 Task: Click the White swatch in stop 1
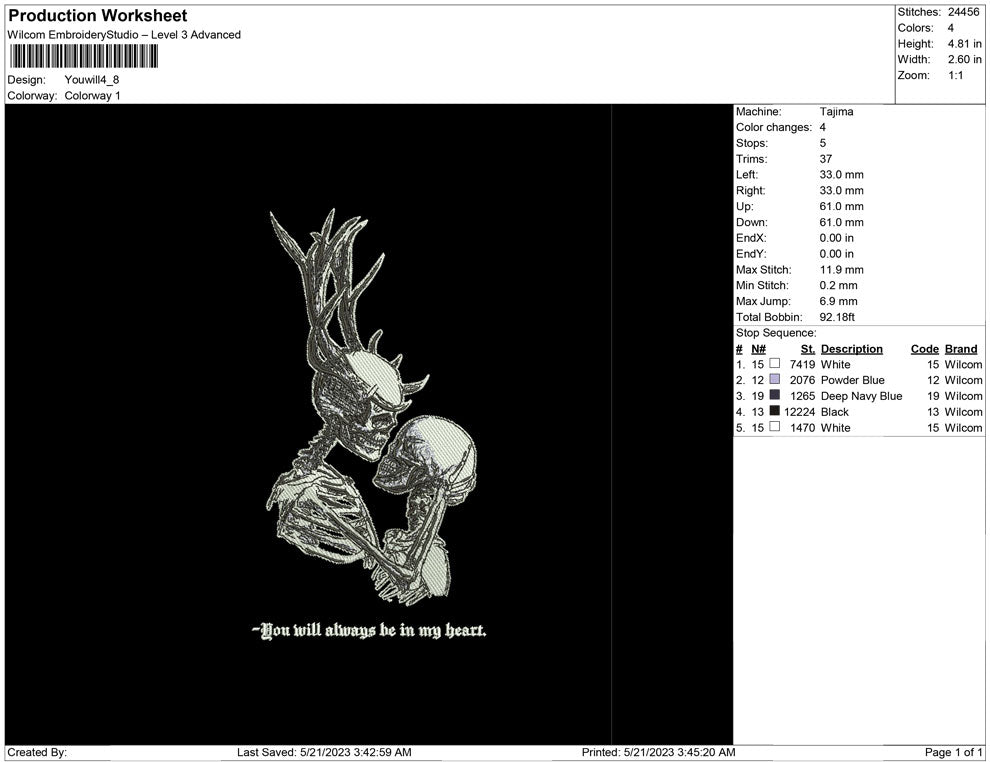(774, 364)
